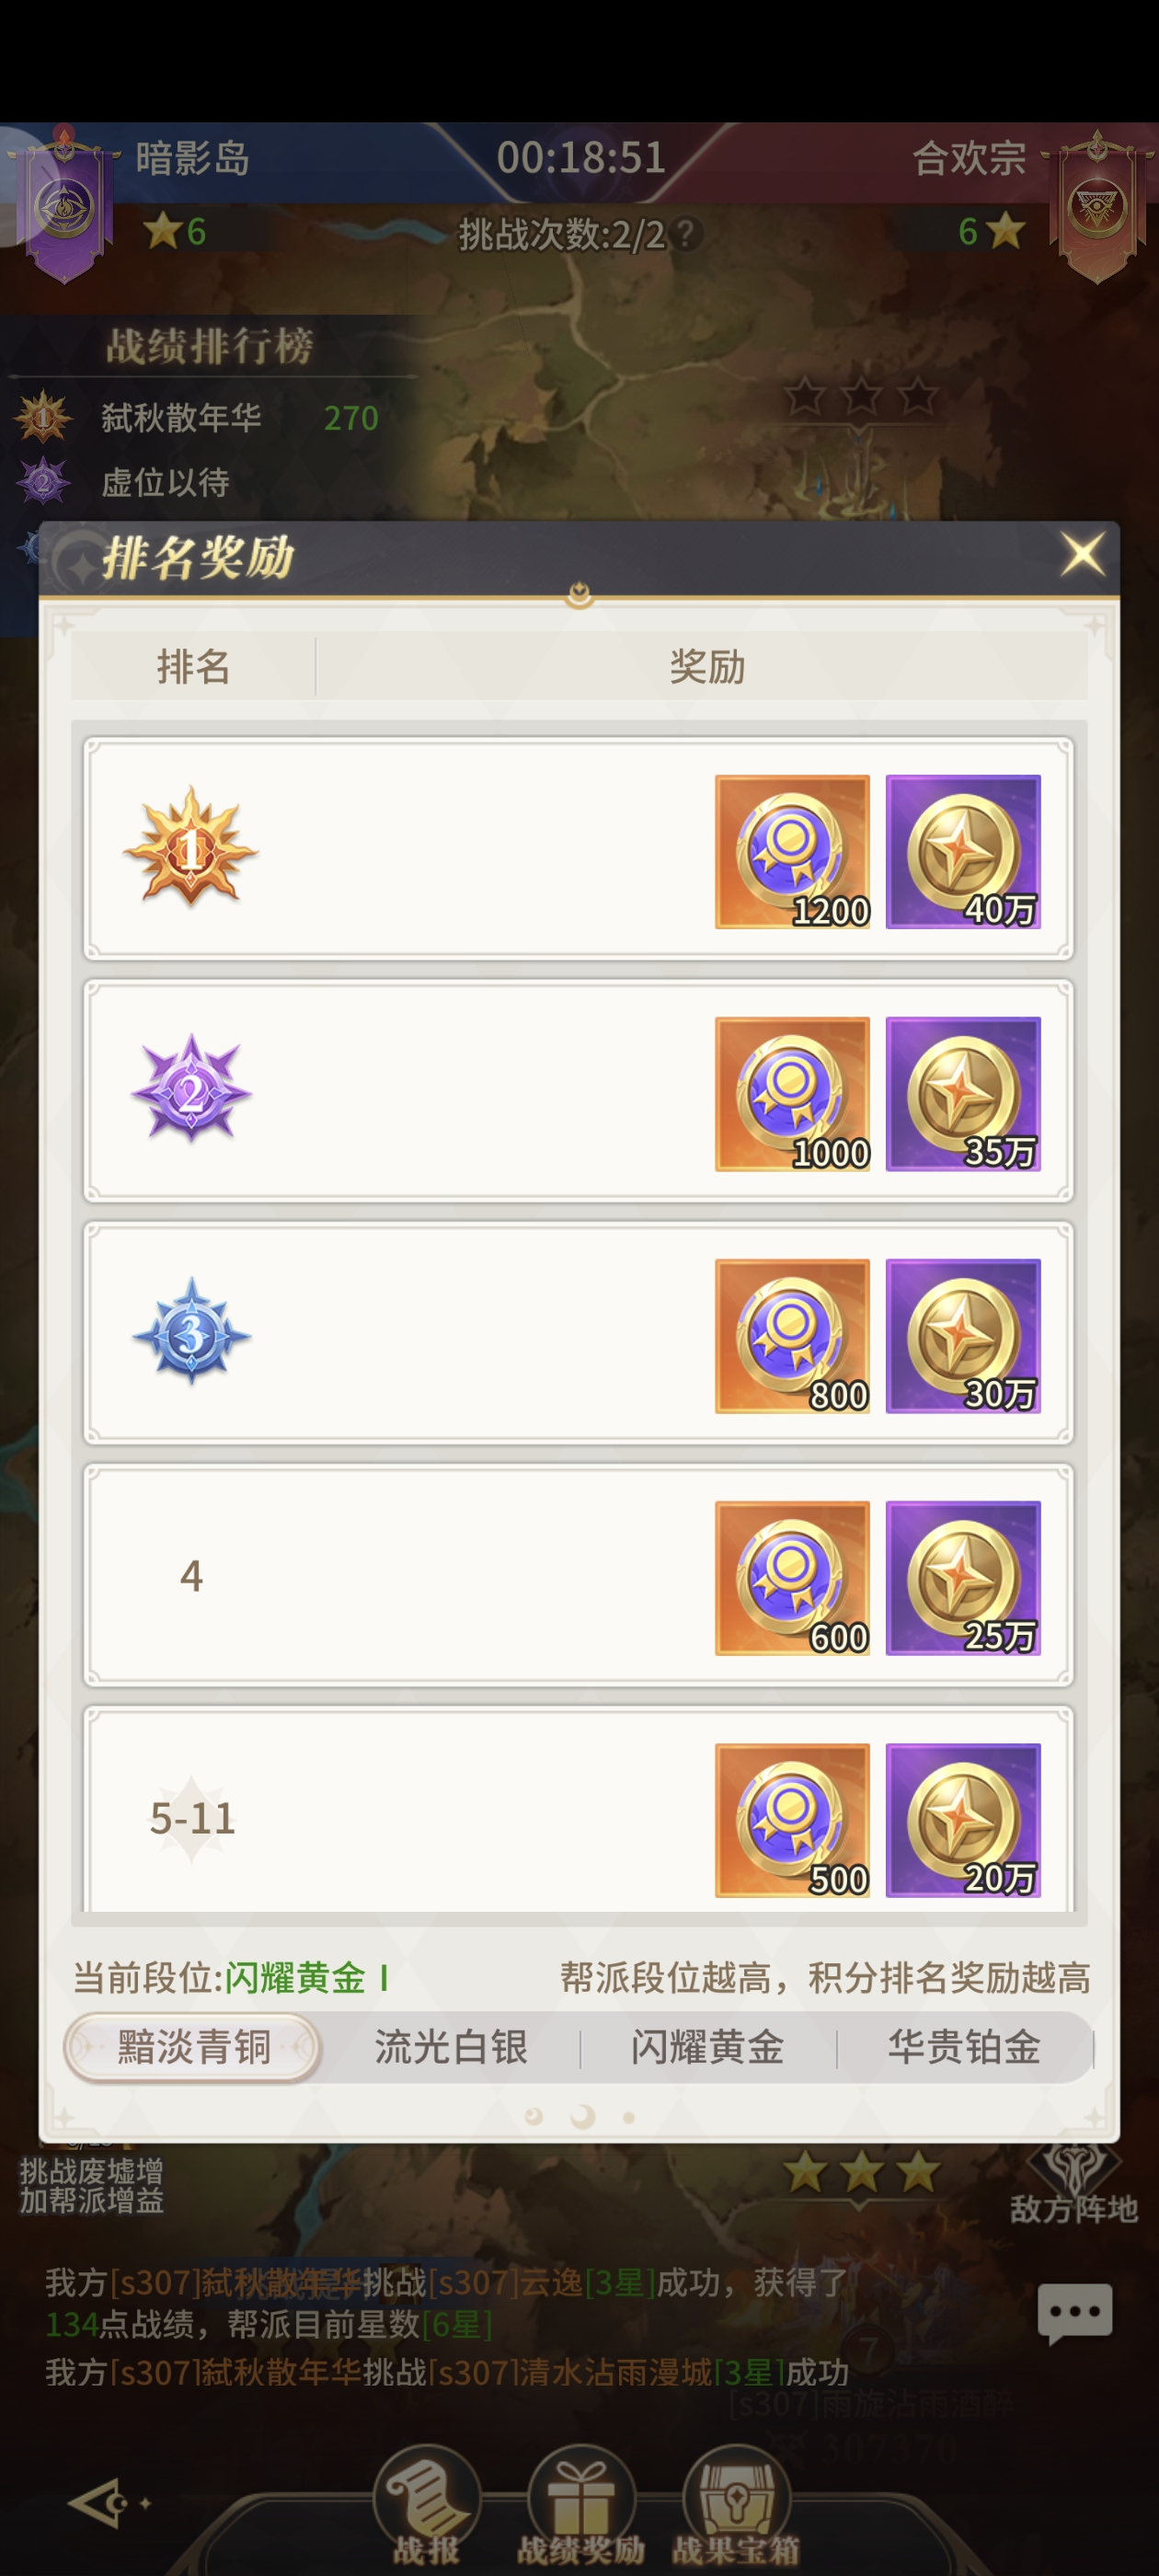Select the 黯淡青铜 tier tab
Image resolution: width=1159 pixels, height=2576 pixels.
point(193,2047)
